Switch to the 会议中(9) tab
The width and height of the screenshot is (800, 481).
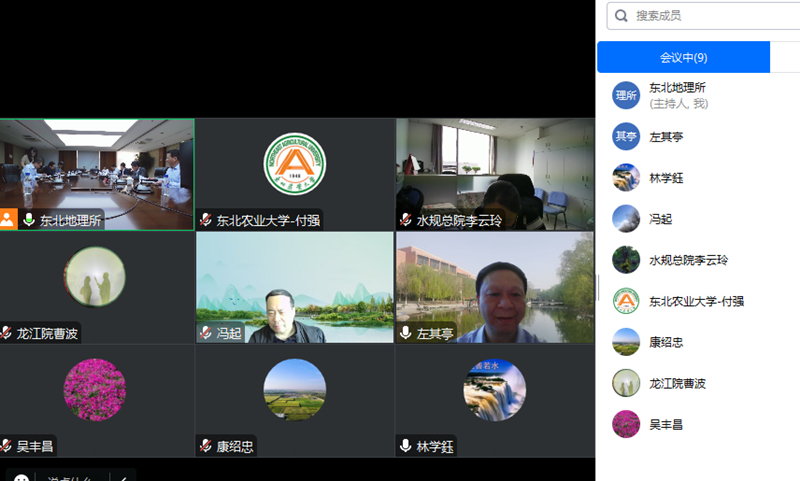(684, 57)
